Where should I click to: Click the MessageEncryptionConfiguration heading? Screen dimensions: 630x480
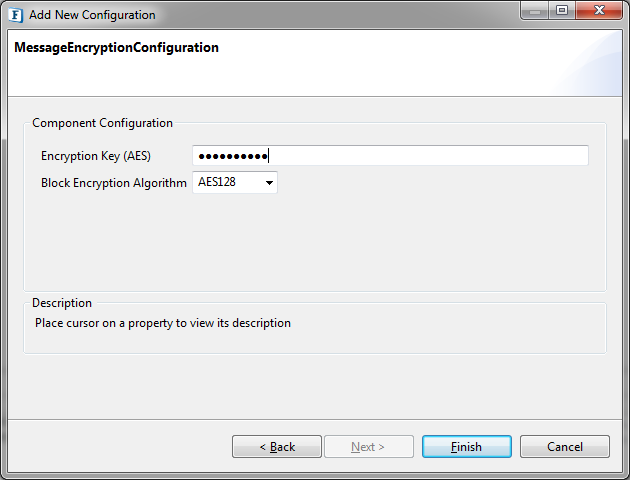pyautogui.click(x=116, y=48)
